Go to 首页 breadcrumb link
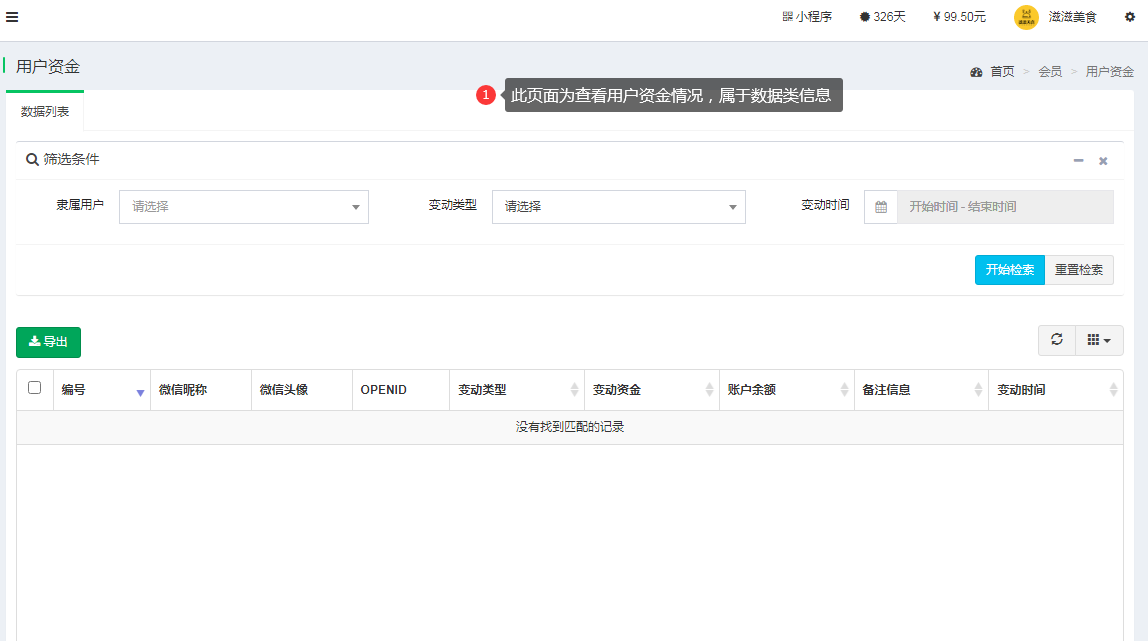 click(1002, 72)
